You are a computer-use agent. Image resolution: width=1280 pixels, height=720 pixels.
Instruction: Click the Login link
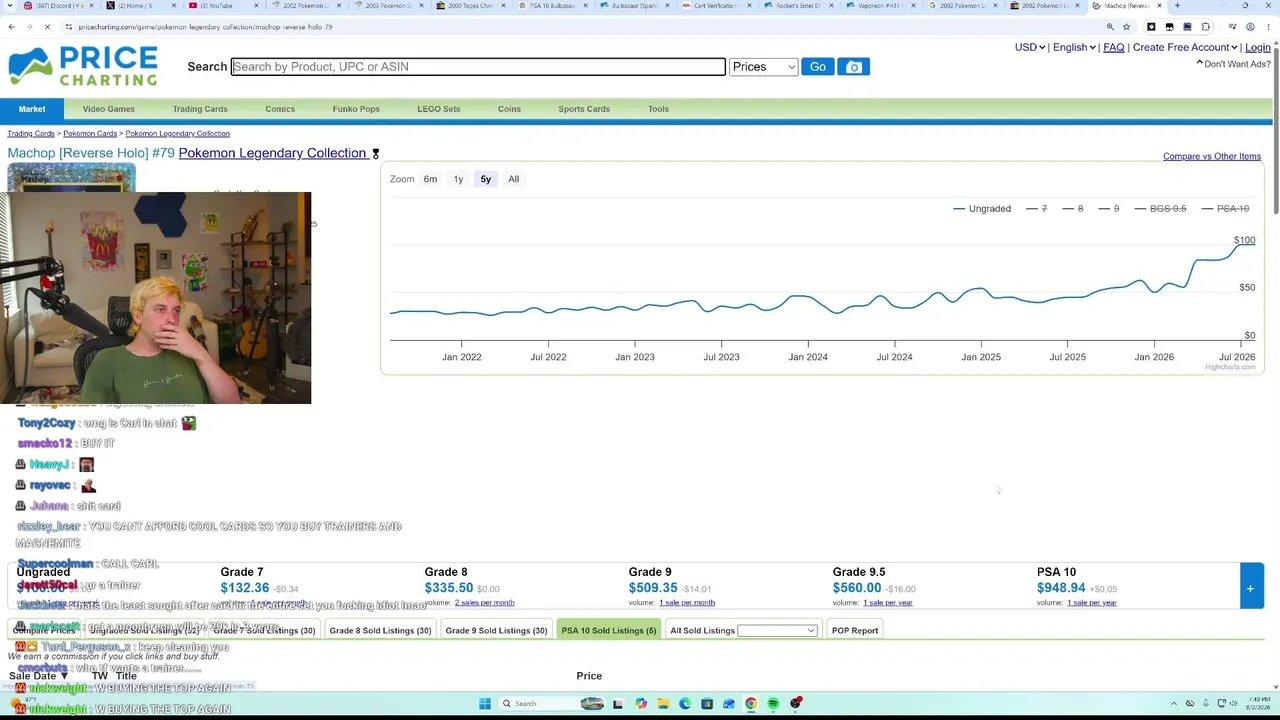(x=1258, y=47)
